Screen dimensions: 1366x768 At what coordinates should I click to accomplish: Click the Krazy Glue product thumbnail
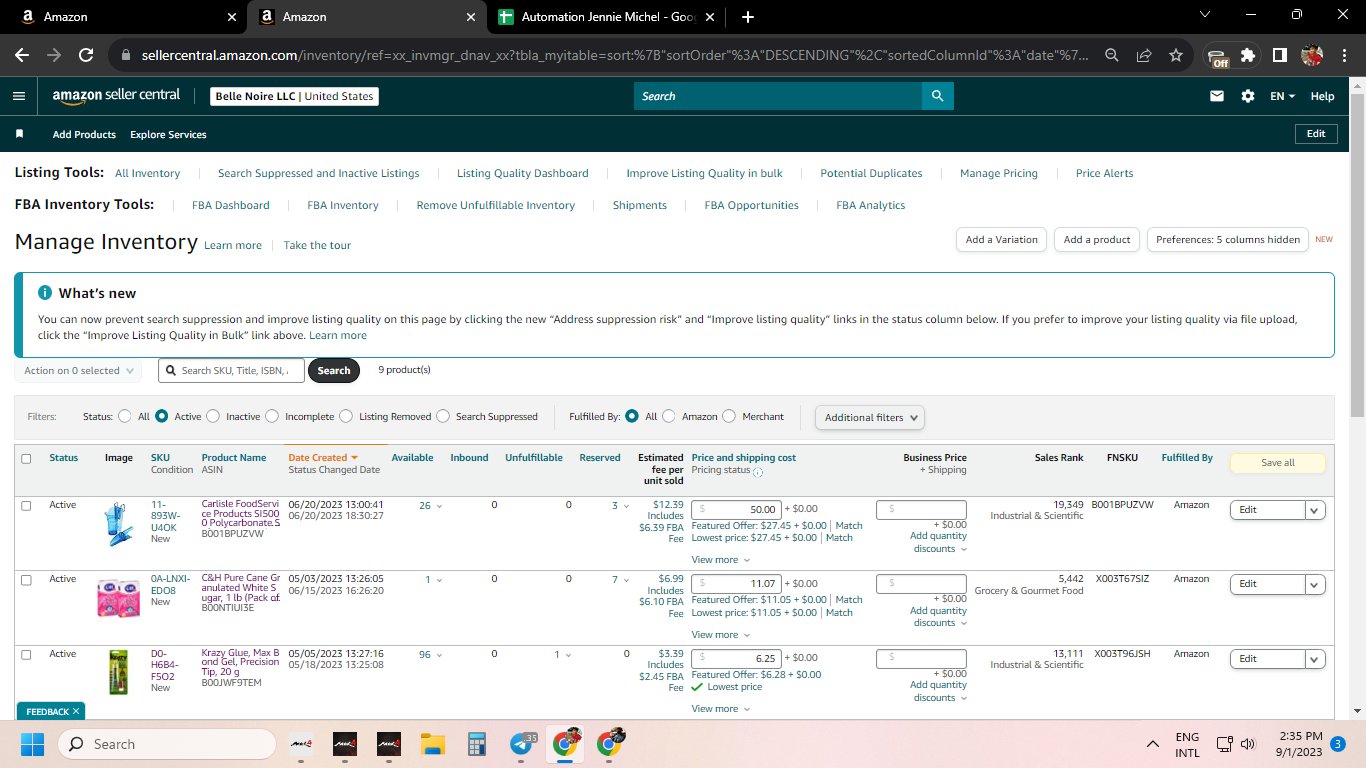[118, 672]
